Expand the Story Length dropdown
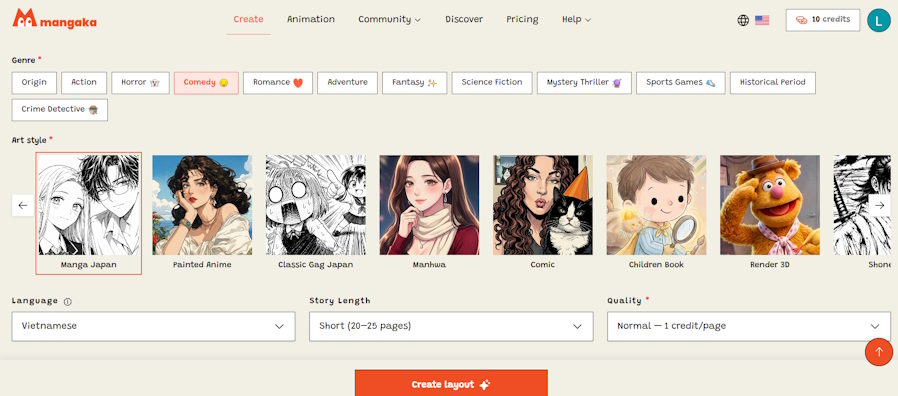This screenshot has height=396, width=898. [451, 326]
